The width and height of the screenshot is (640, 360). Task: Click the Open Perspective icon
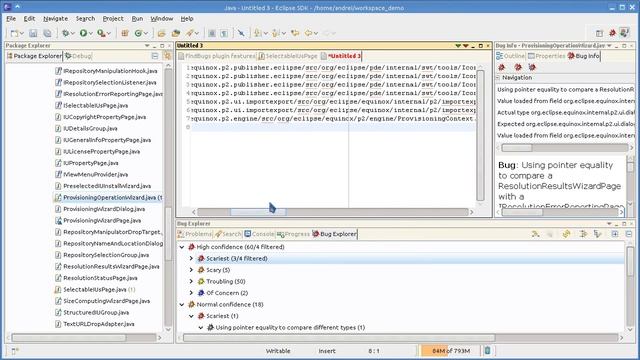point(599,33)
